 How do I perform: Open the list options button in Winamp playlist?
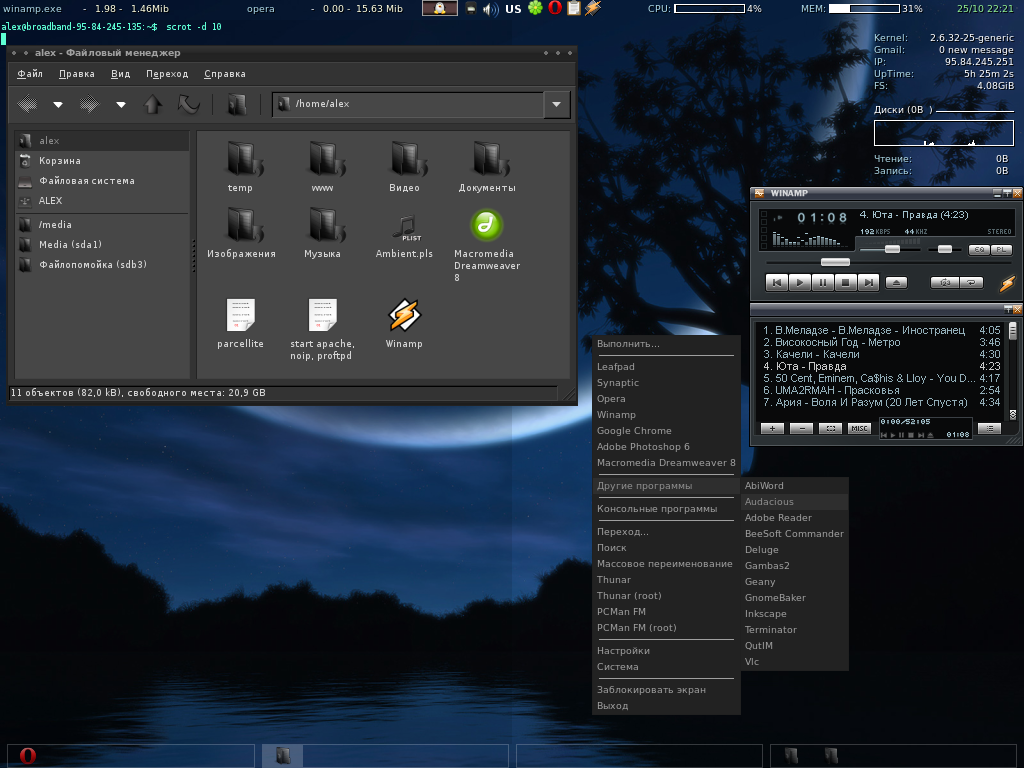click(x=989, y=428)
